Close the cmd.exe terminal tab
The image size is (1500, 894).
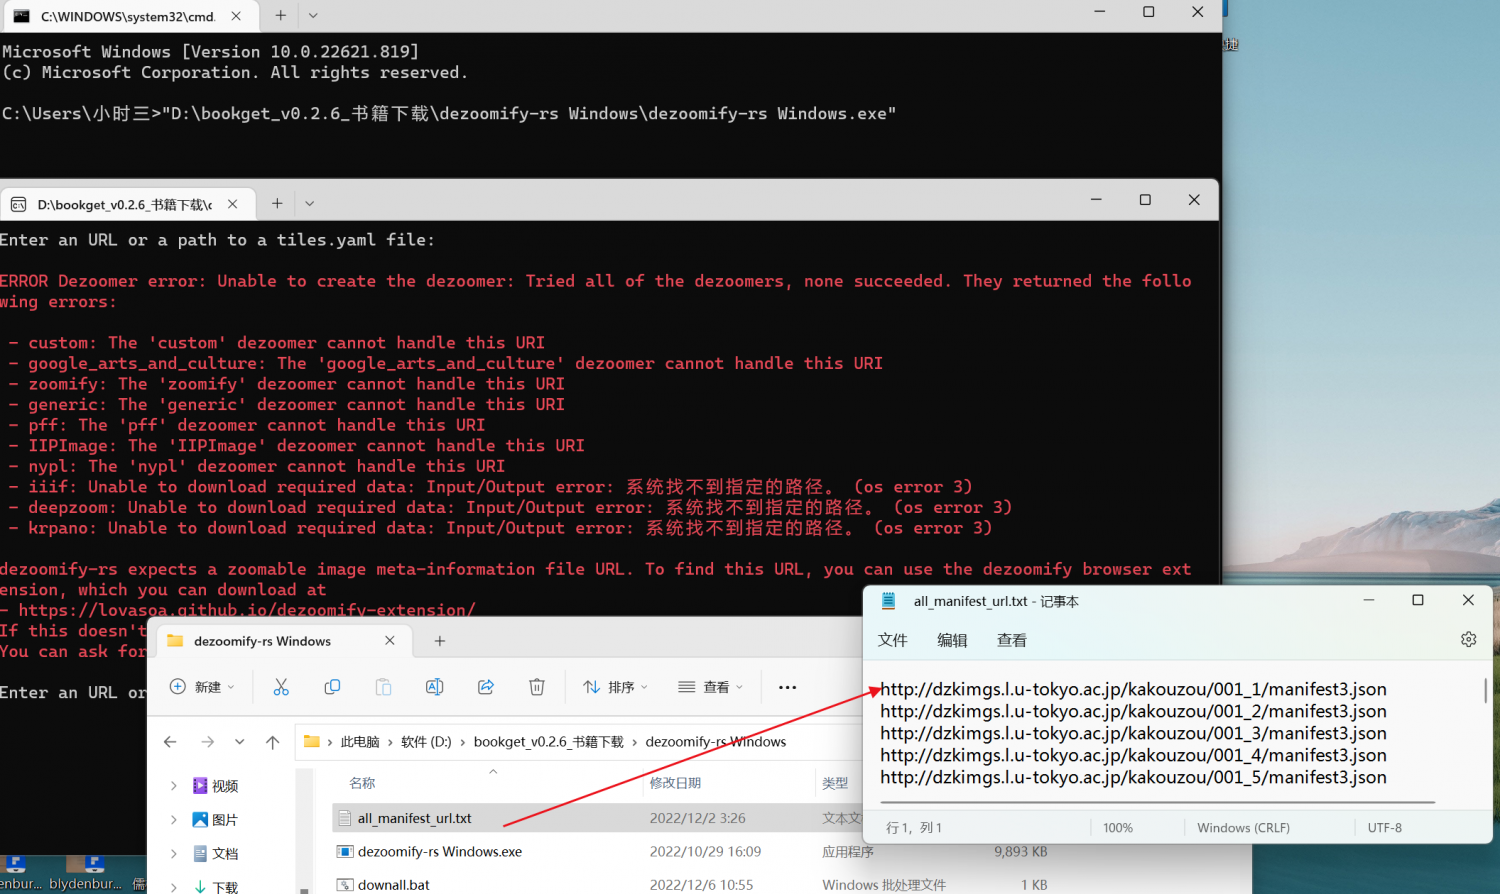[236, 16]
